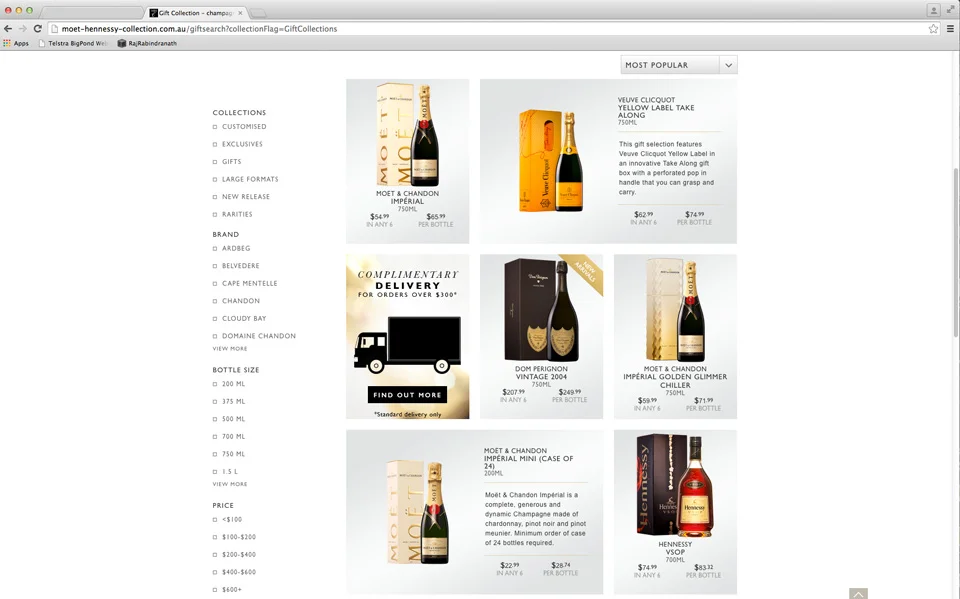Tick the Cloudy Bay brand checkbox
960x599 pixels.
215,318
